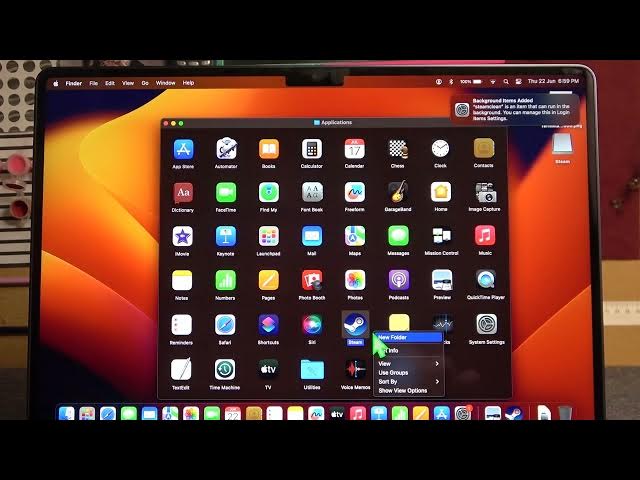
Task: Select the System Settings icon in Applications window
Action: click(487, 324)
